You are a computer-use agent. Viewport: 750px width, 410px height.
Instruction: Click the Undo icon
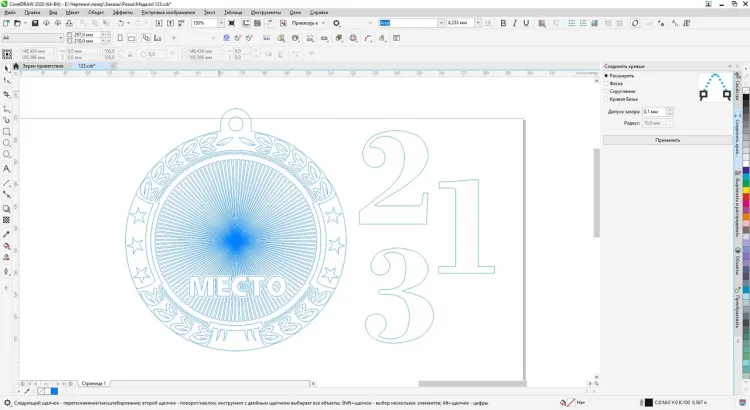[x=121, y=23]
